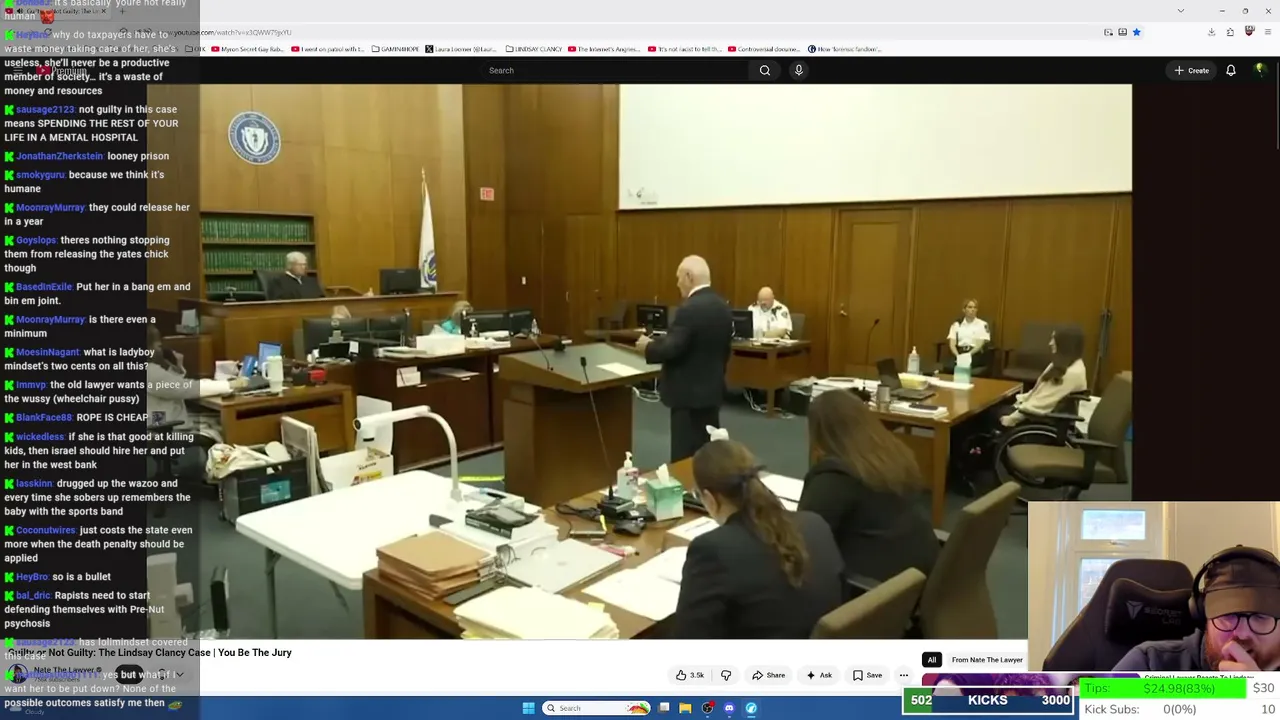The height and width of the screenshot is (720, 1280).
Task: Click the Ask button under the video
Action: click(819, 675)
